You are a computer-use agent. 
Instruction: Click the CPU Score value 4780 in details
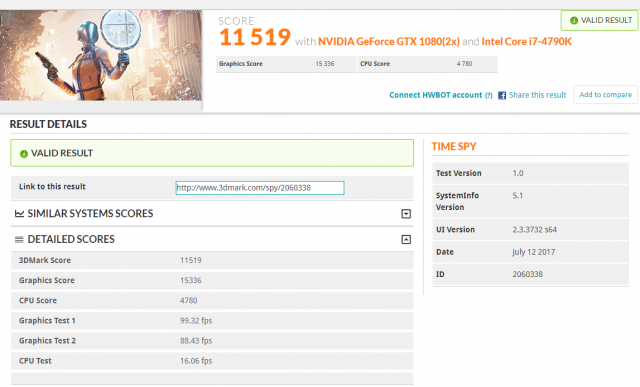[189, 300]
